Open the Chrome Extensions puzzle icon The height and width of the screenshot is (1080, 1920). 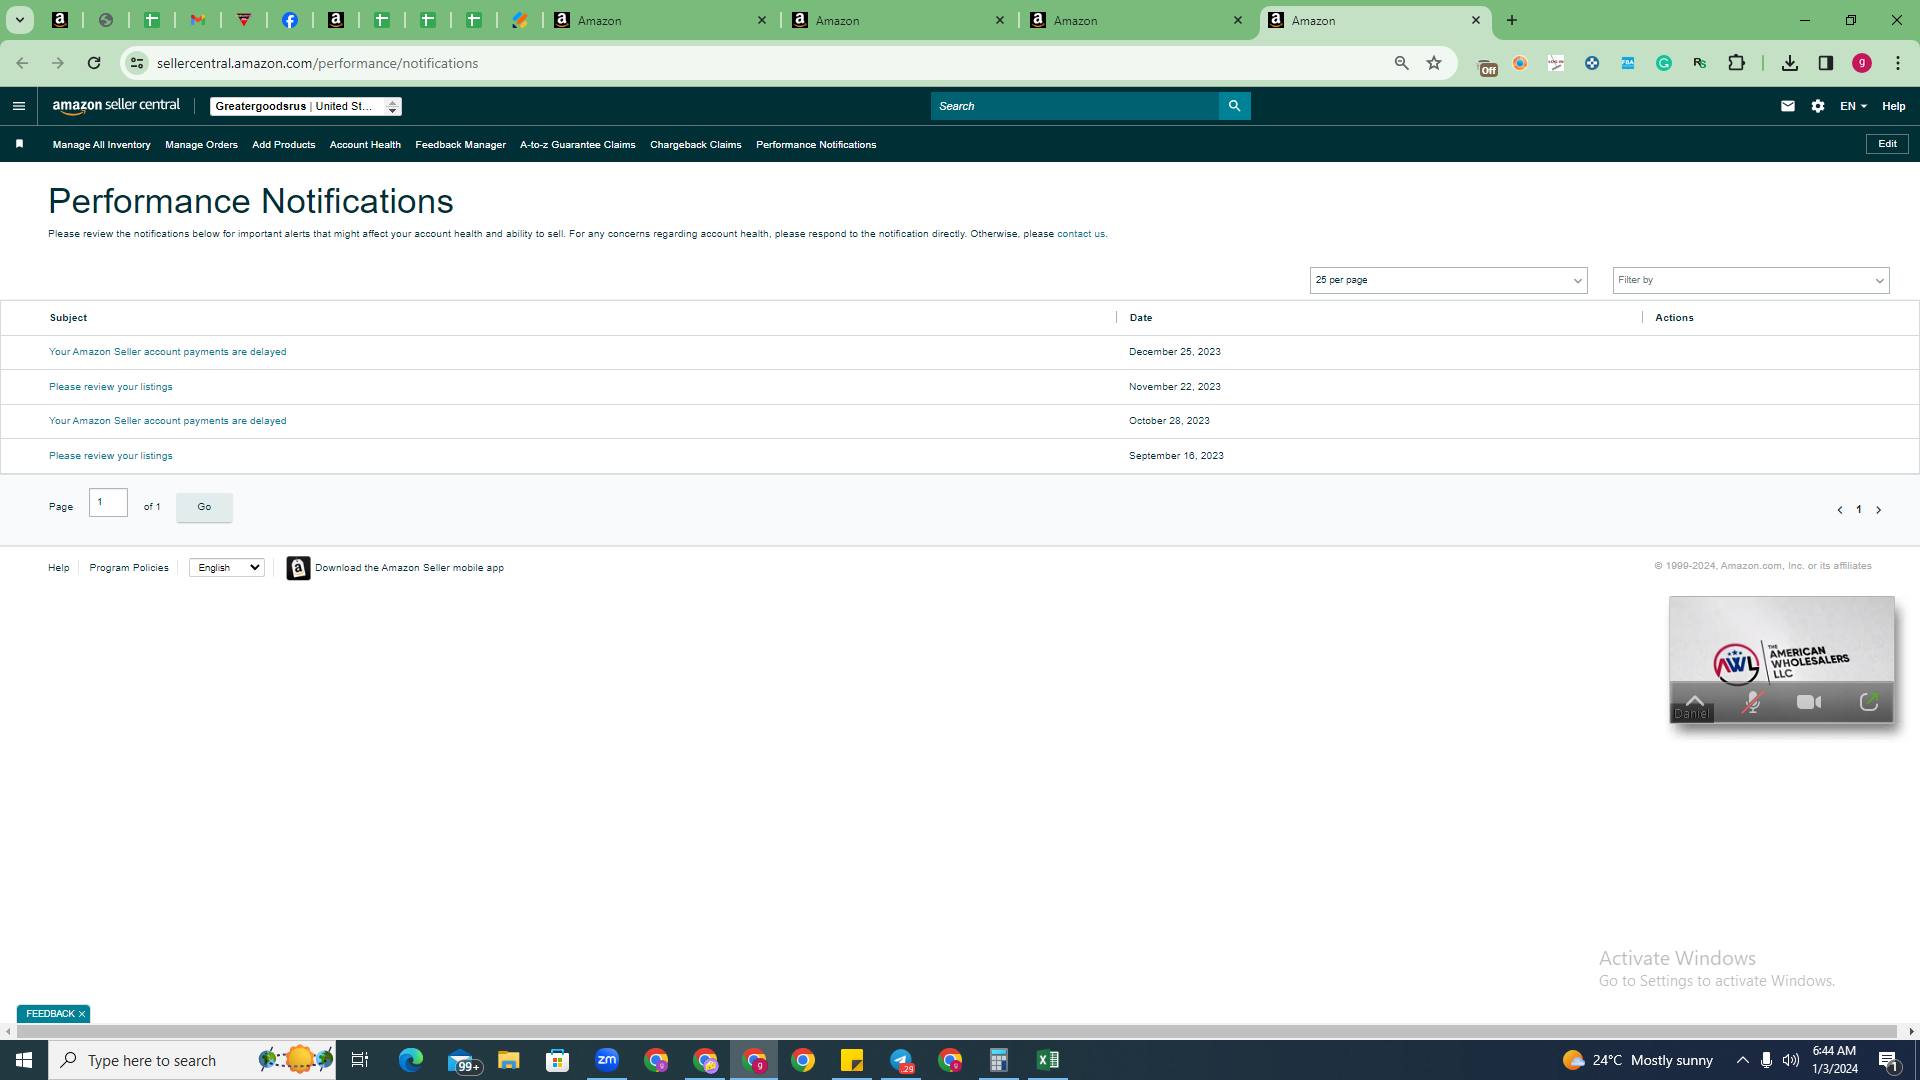1736,63
